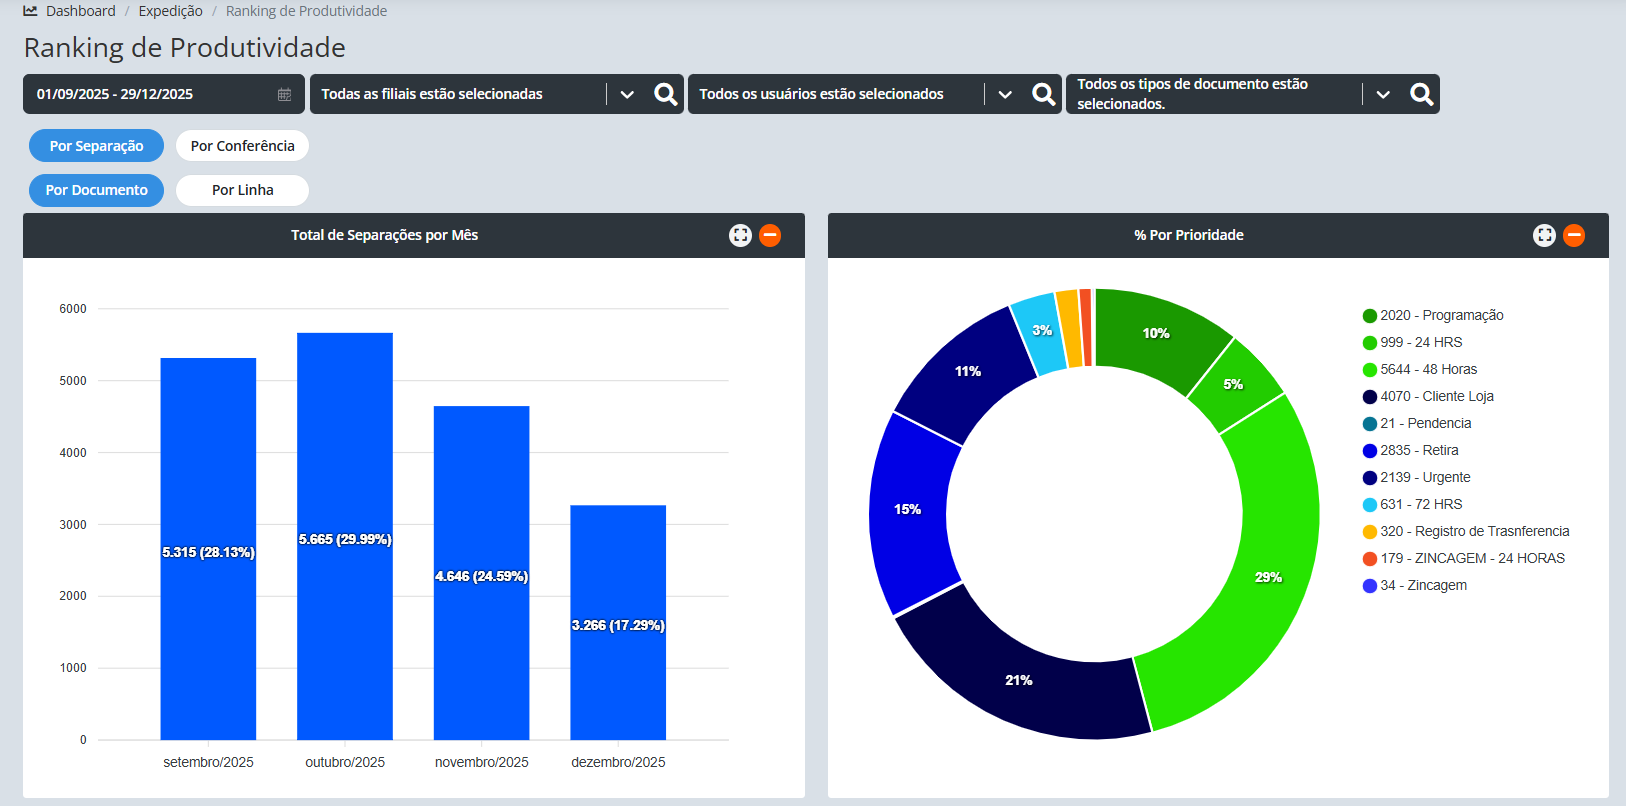Click the search icon beside filiais filter

(x=665, y=94)
